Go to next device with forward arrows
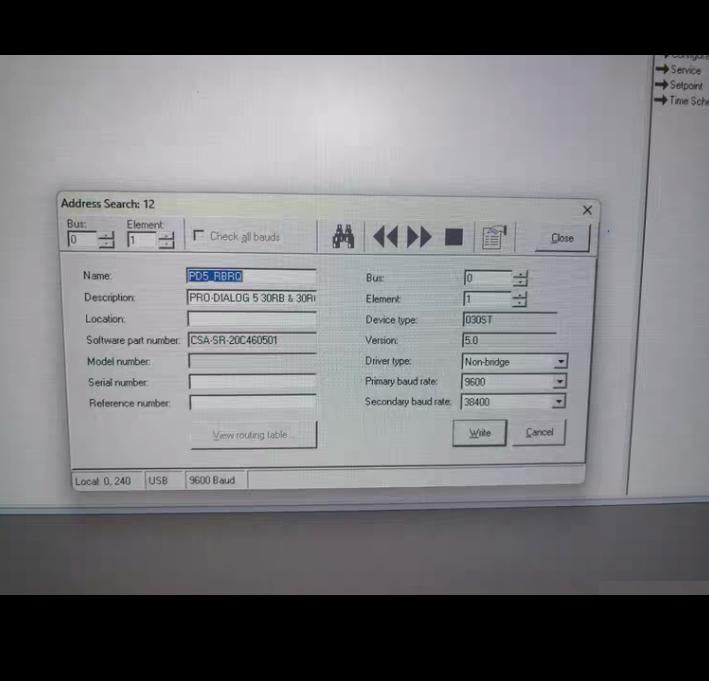This screenshot has width=709, height=681. 419,236
